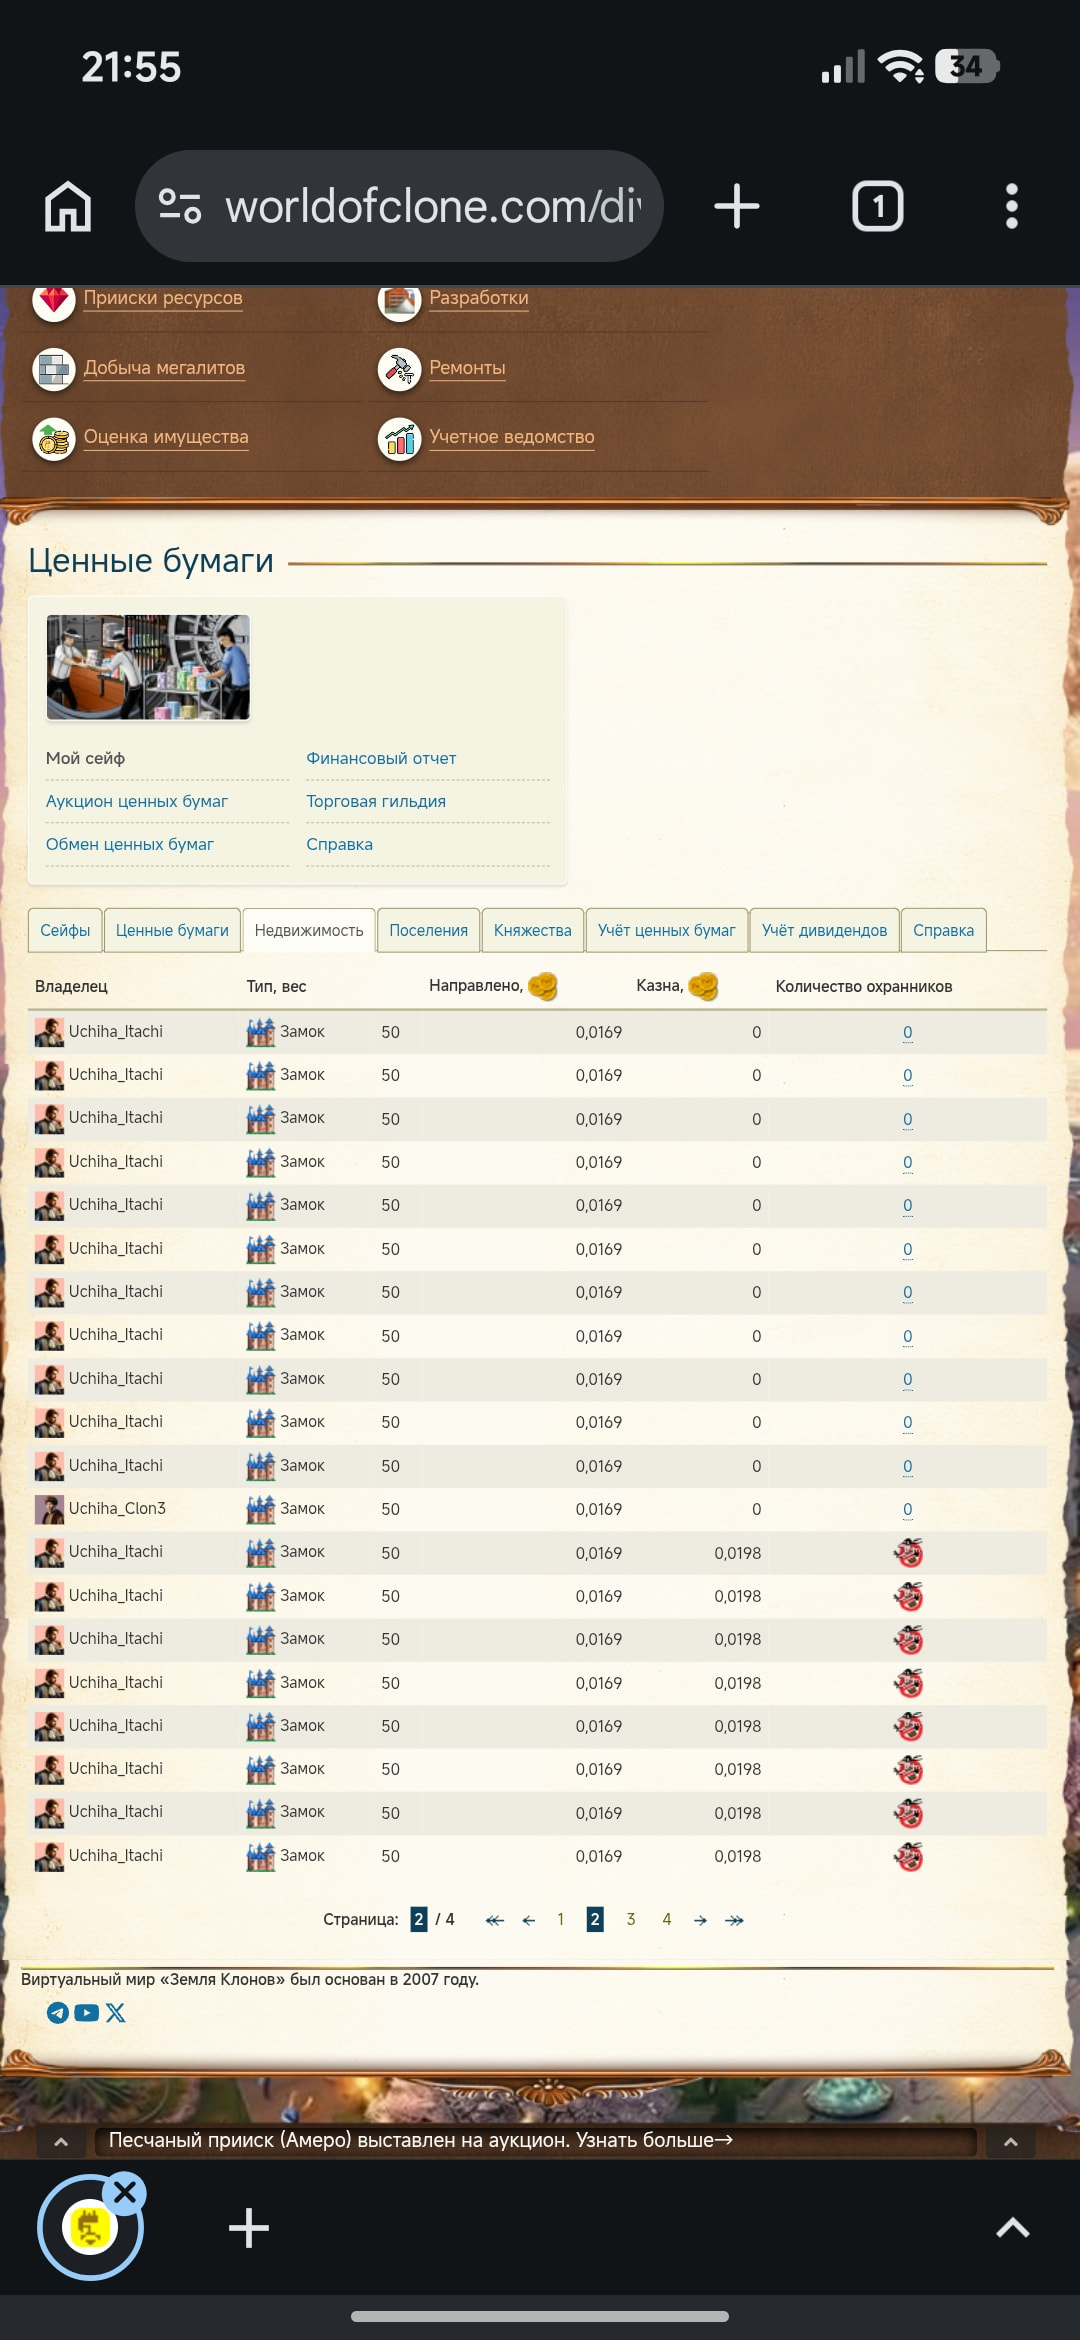This screenshot has width=1080, height=2340.
Task: Open the YouTube social icon
Action: pyautogui.click(x=87, y=2013)
